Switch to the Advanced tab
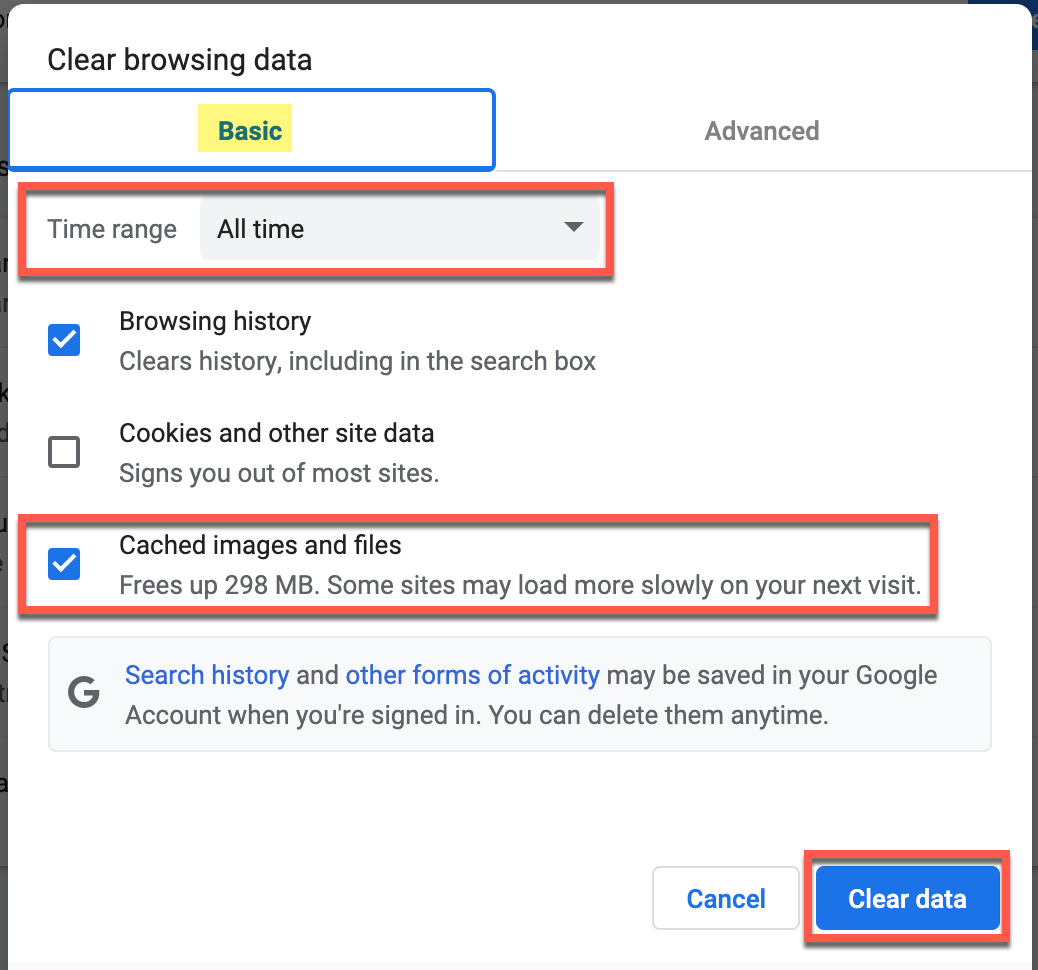 click(x=762, y=130)
